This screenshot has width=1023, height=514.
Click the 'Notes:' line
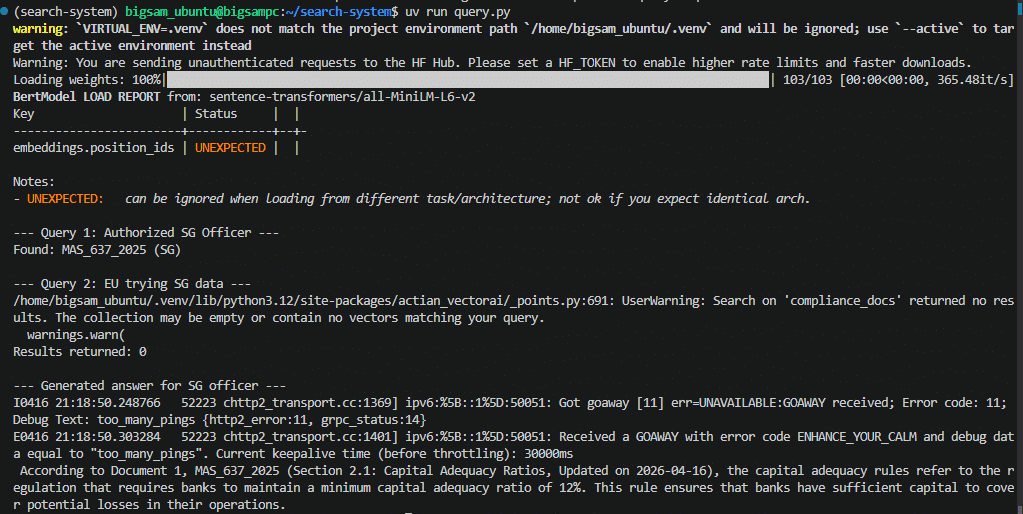[x=34, y=181]
